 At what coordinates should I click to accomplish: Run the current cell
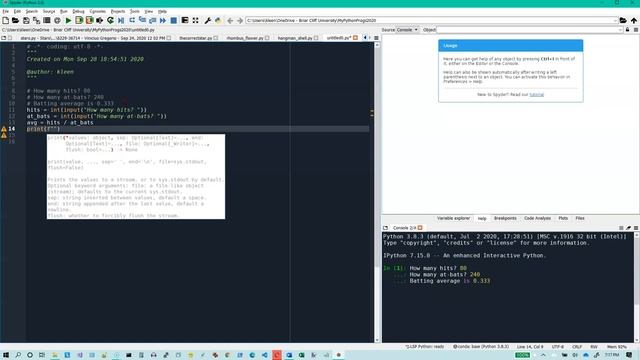coord(79,20)
